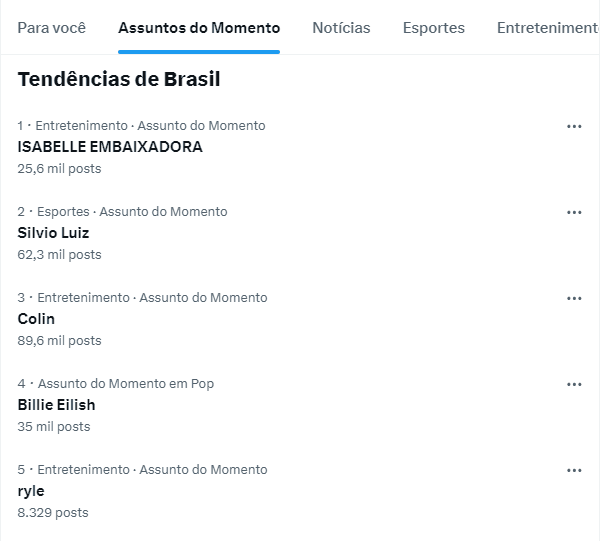Open the Billie Eilish trending topic
The height and width of the screenshot is (541, 608).
(56, 405)
